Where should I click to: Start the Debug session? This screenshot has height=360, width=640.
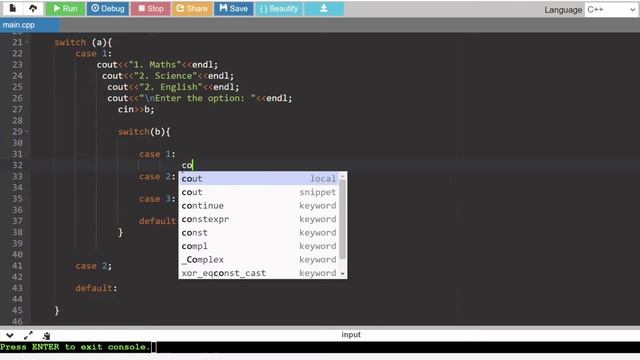click(108, 9)
